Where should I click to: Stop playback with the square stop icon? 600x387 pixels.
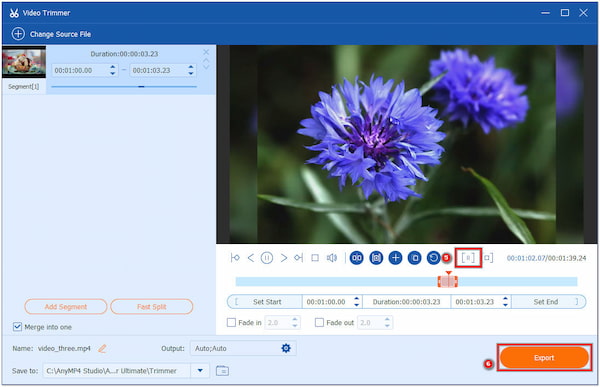[315, 258]
